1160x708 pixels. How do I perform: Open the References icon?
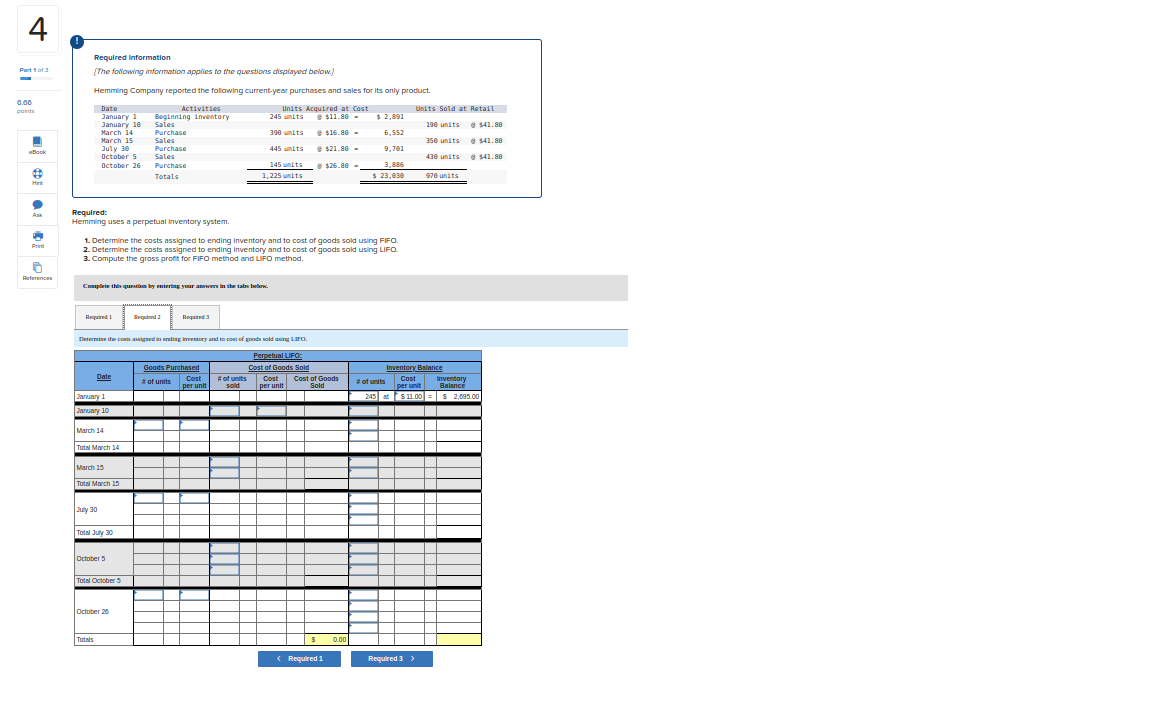tap(37, 268)
